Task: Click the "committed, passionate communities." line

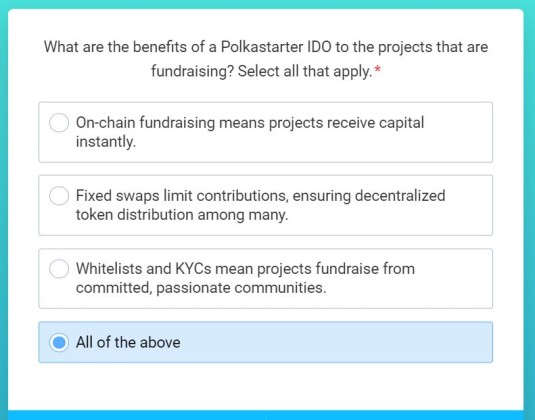Action: coord(201,288)
